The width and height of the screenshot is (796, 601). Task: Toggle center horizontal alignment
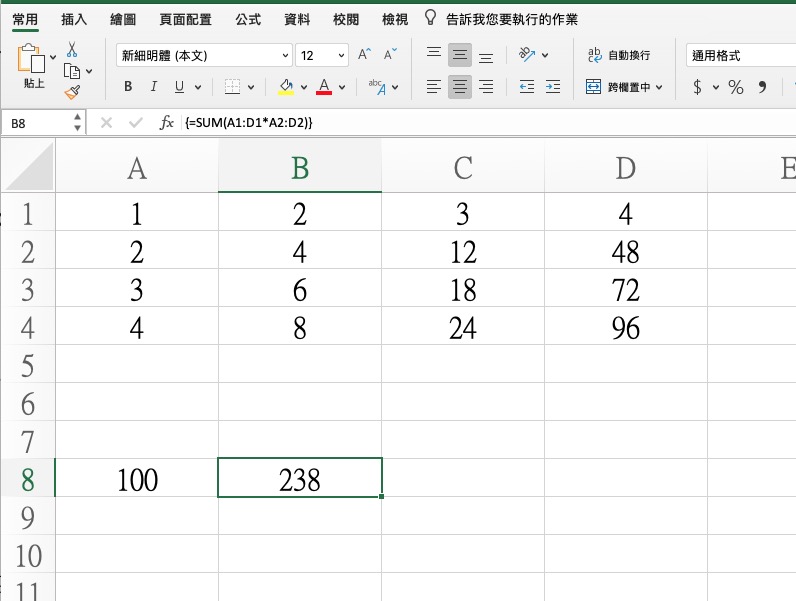pos(460,87)
